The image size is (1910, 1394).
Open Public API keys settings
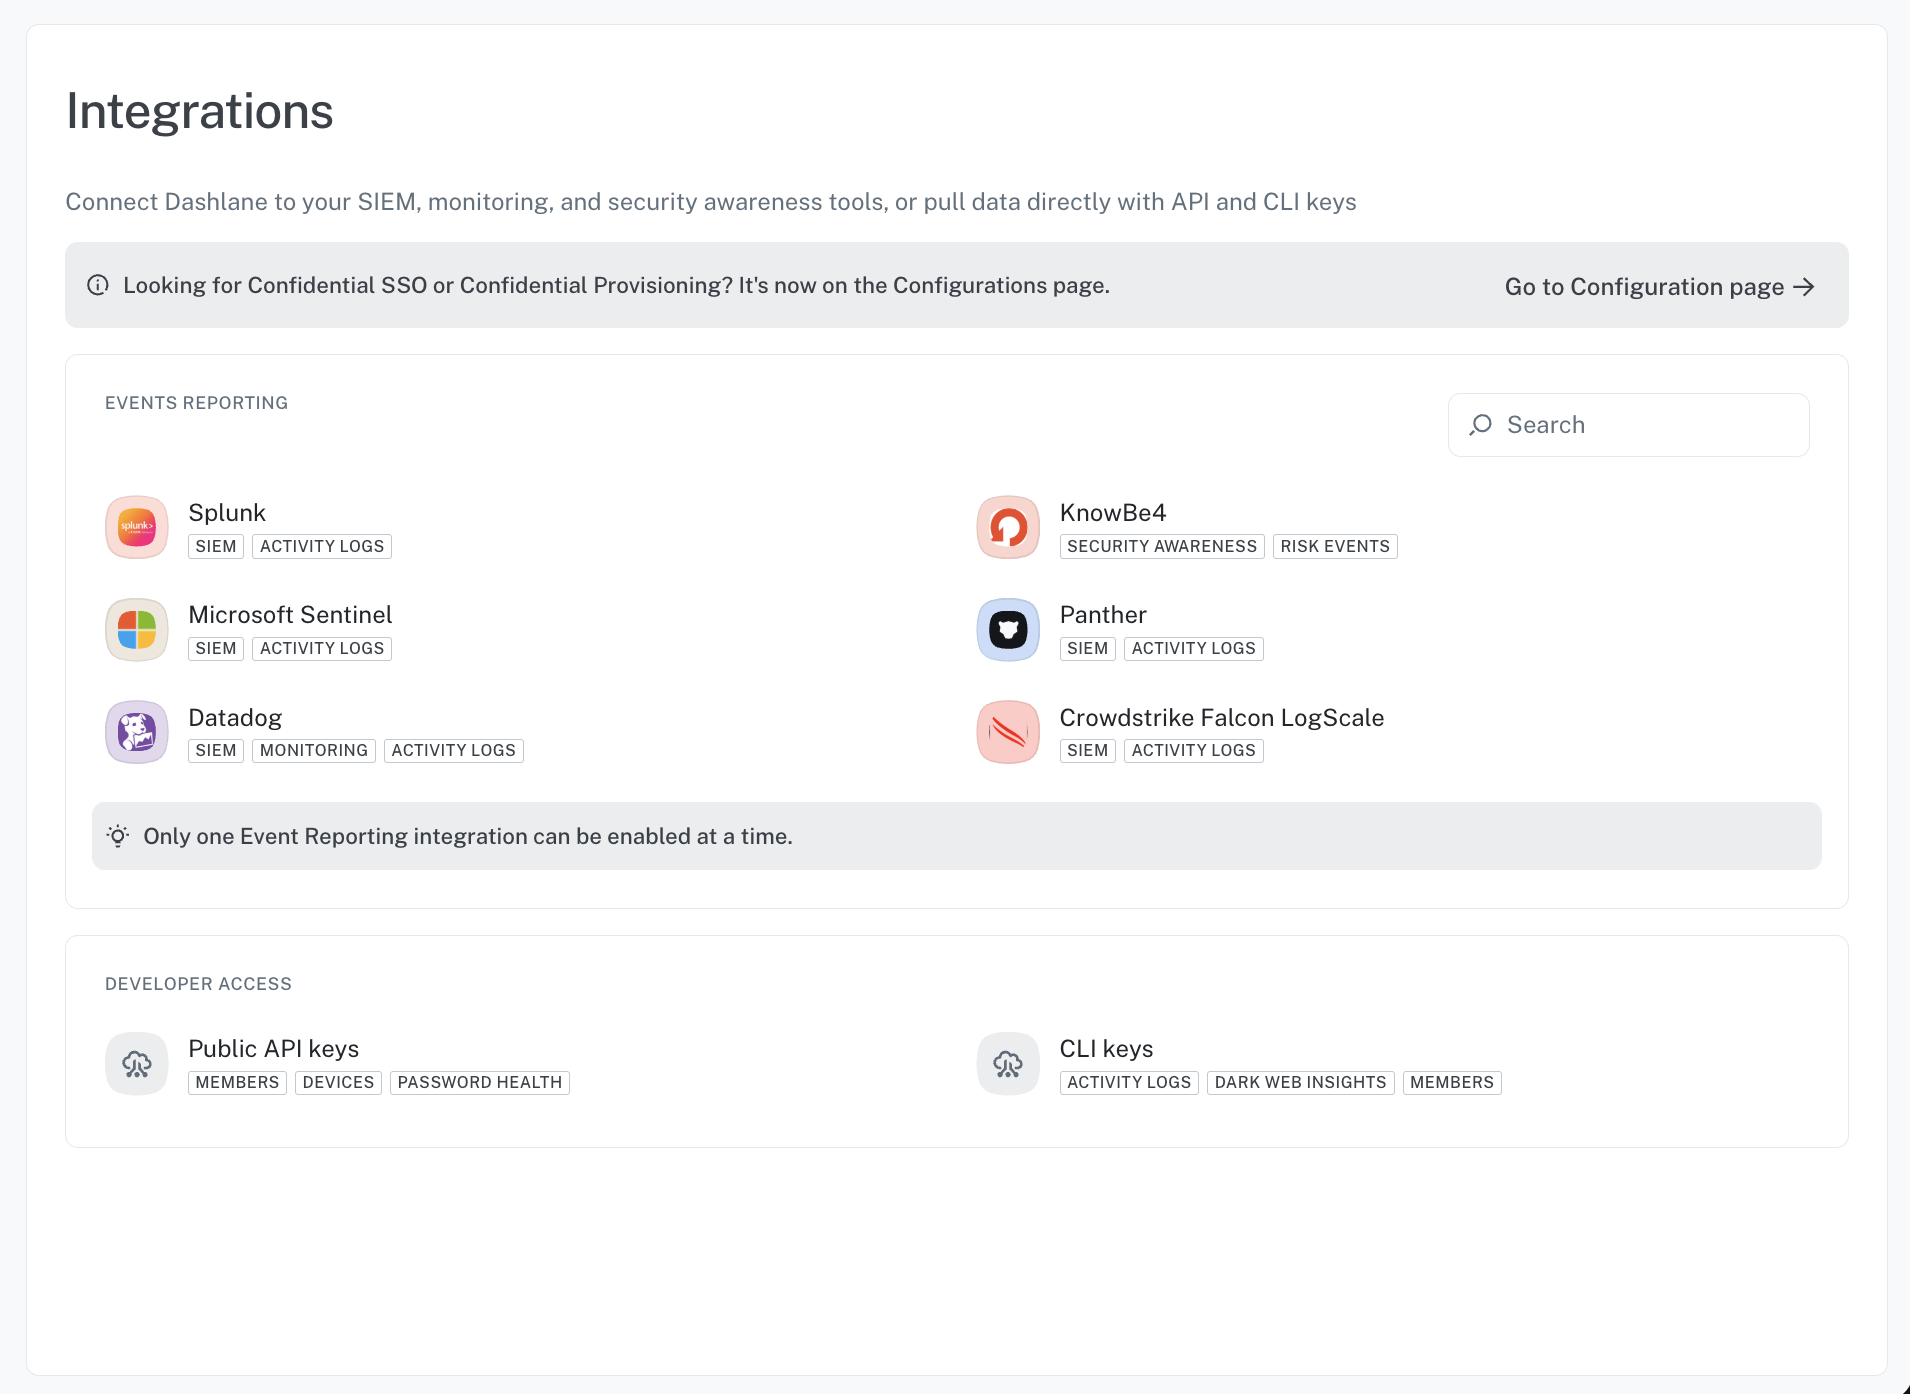(x=274, y=1049)
